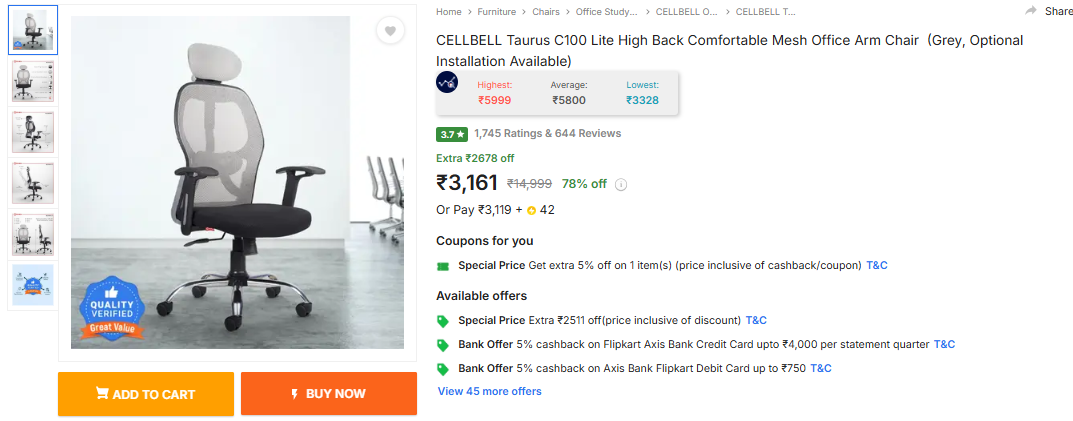The width and height of the screenshot is (1073, 421).
Task: Click the 3.7 star rating badge
Action: [x=451, y=134]
